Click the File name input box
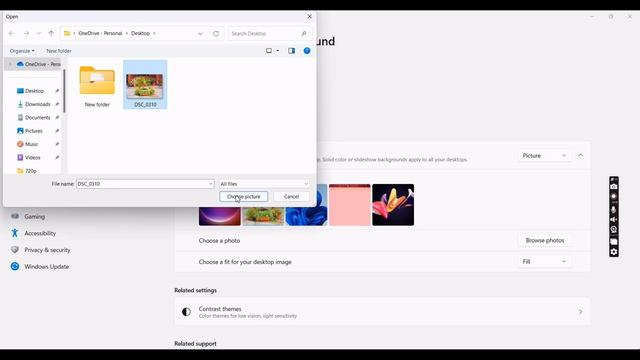Viewport: 640px width, 360px height. 142,184
